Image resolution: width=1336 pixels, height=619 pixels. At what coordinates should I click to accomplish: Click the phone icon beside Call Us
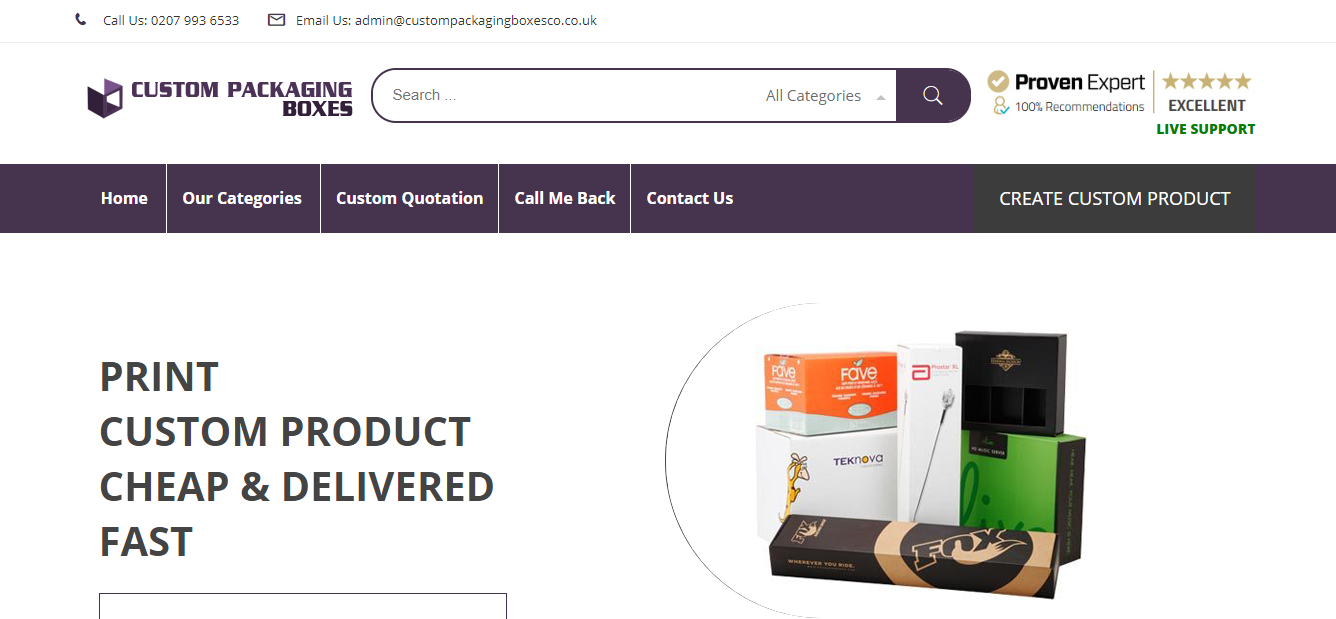pos(81,20)
